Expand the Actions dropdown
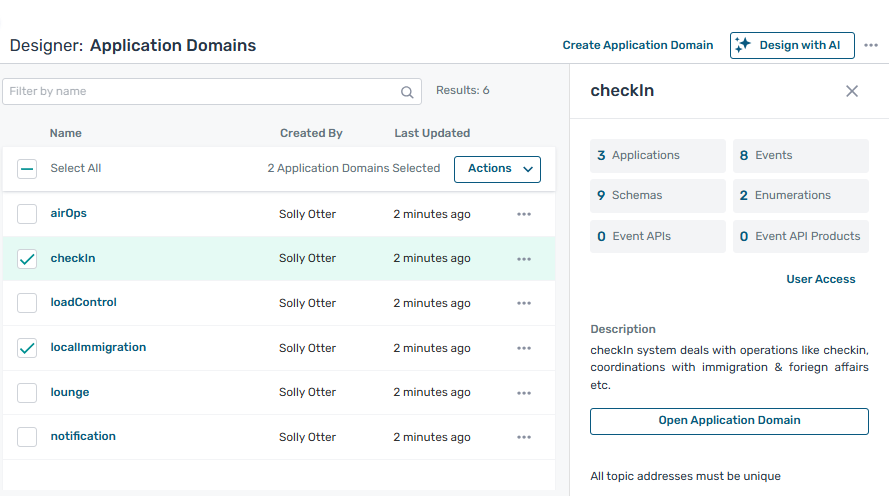The height and width of the screenshot is (496, 889). [x=497, y=169]
